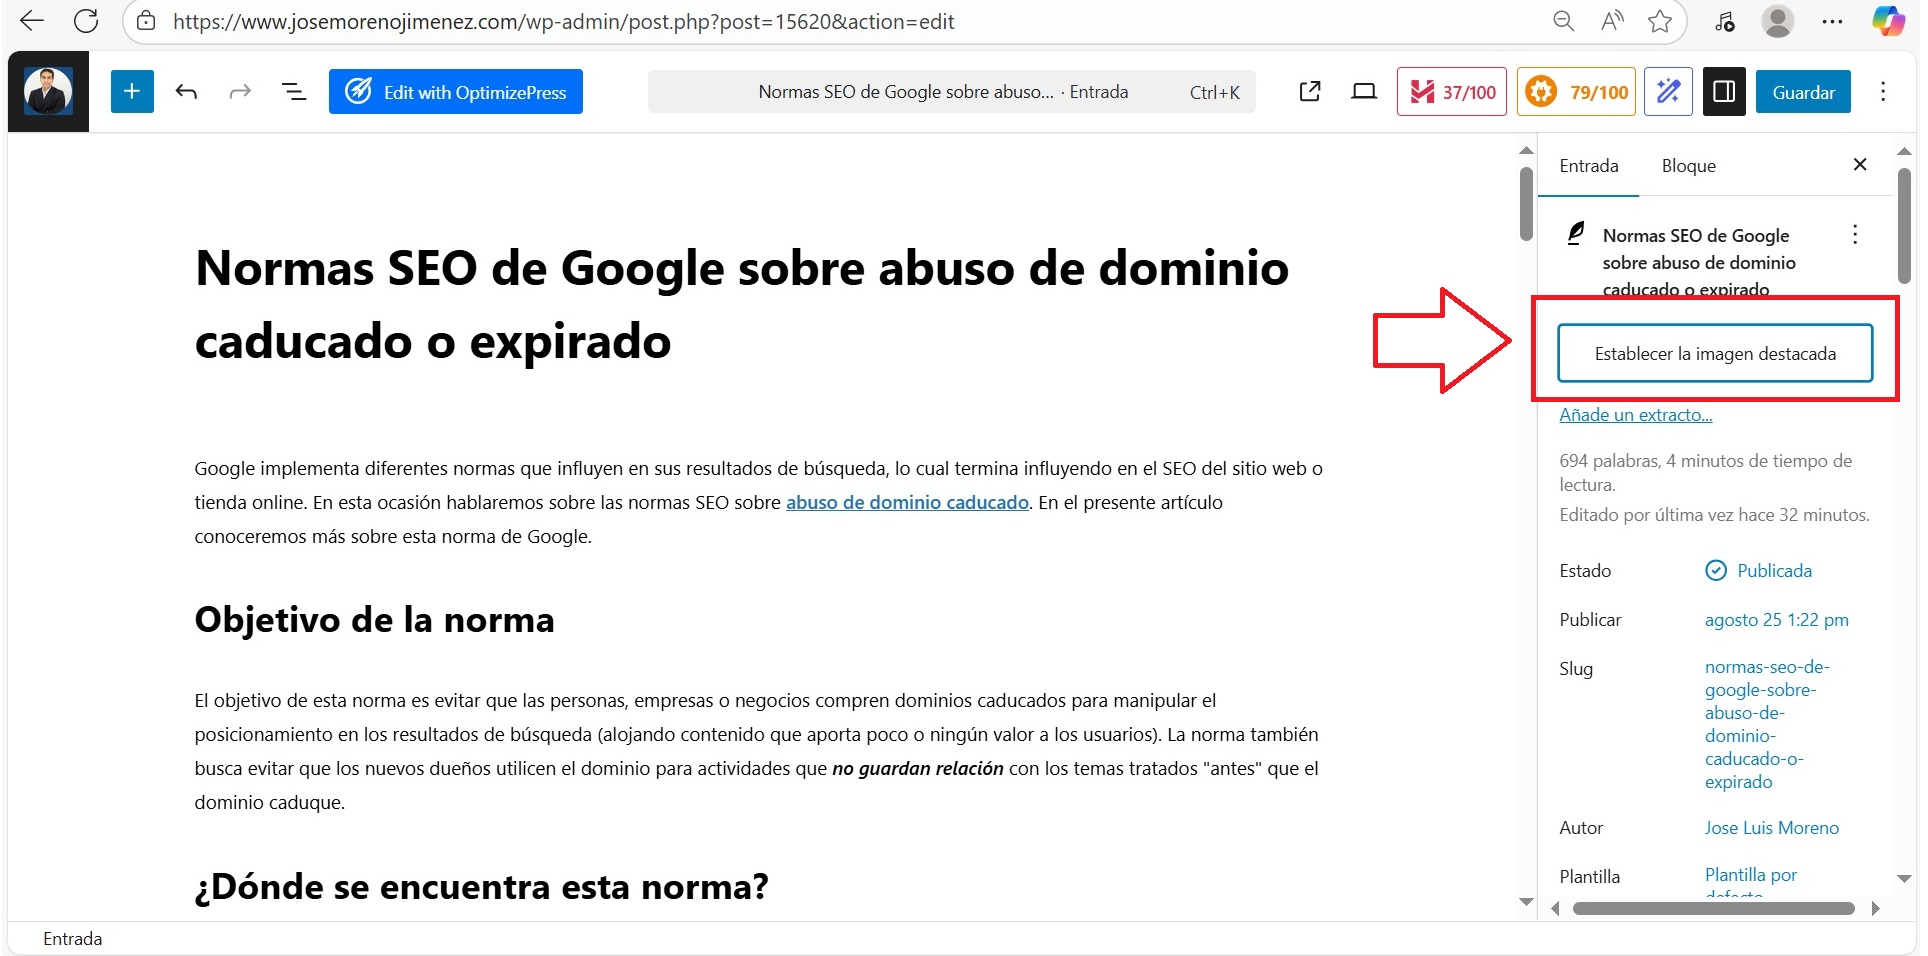
Task: Toggle the settings sidebar panel
Action: tap(1723, 92)
